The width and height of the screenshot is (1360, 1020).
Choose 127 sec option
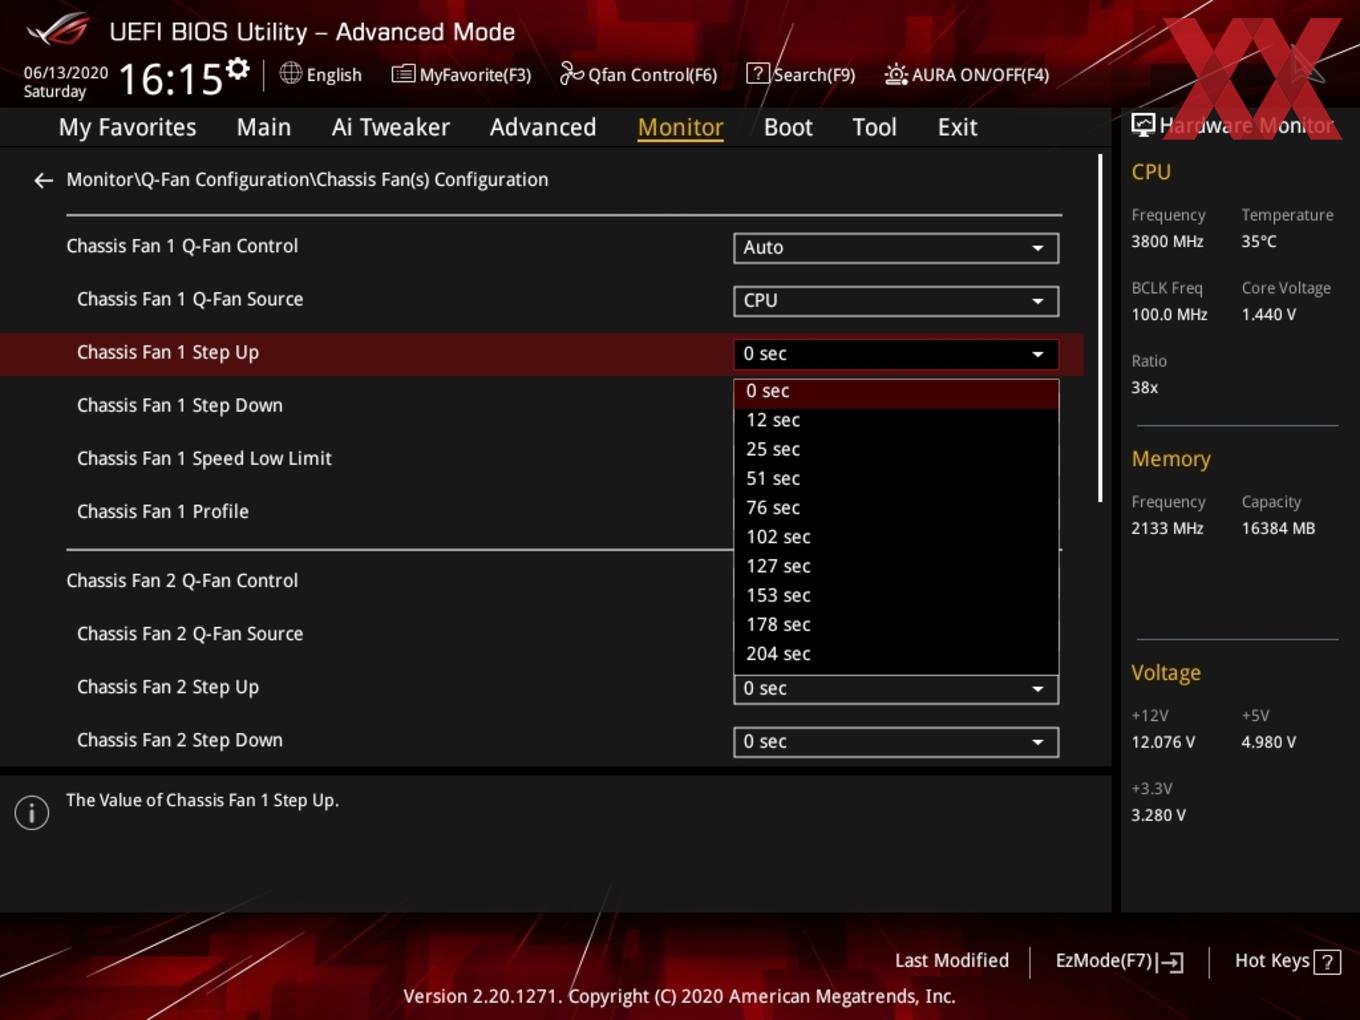[896, 566]
